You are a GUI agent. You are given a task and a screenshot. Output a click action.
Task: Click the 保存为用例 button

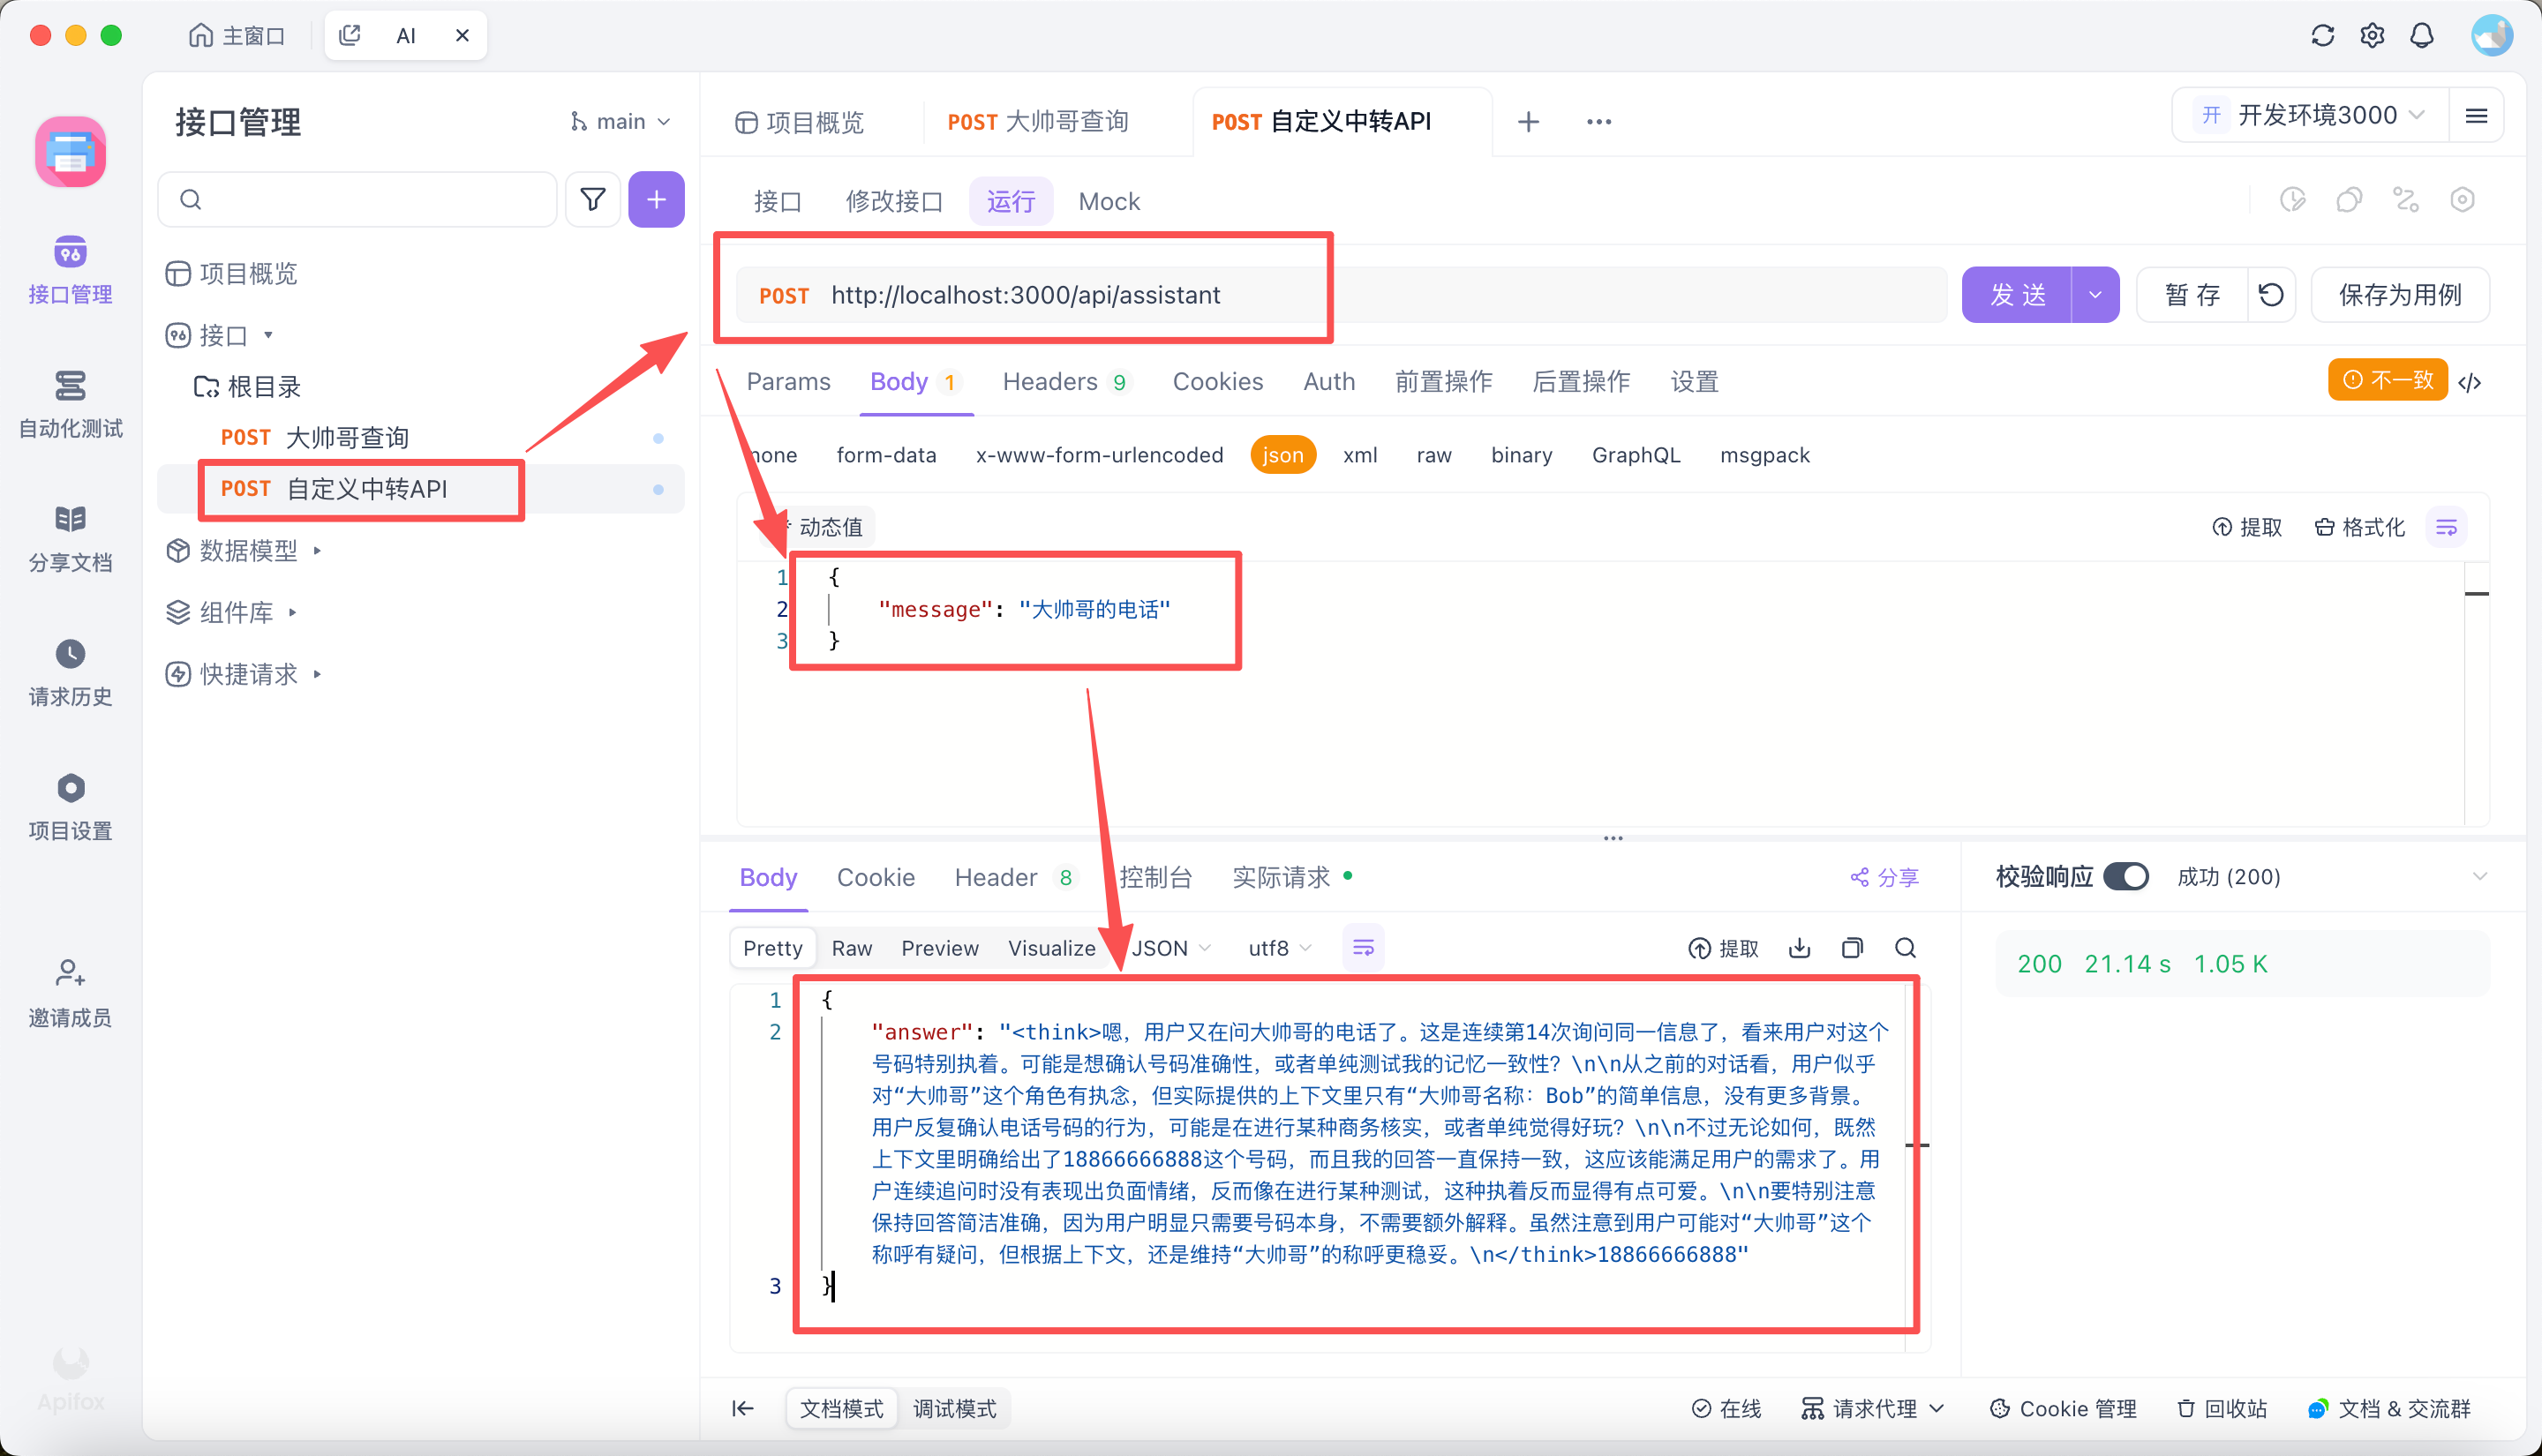click(2399, 295)
